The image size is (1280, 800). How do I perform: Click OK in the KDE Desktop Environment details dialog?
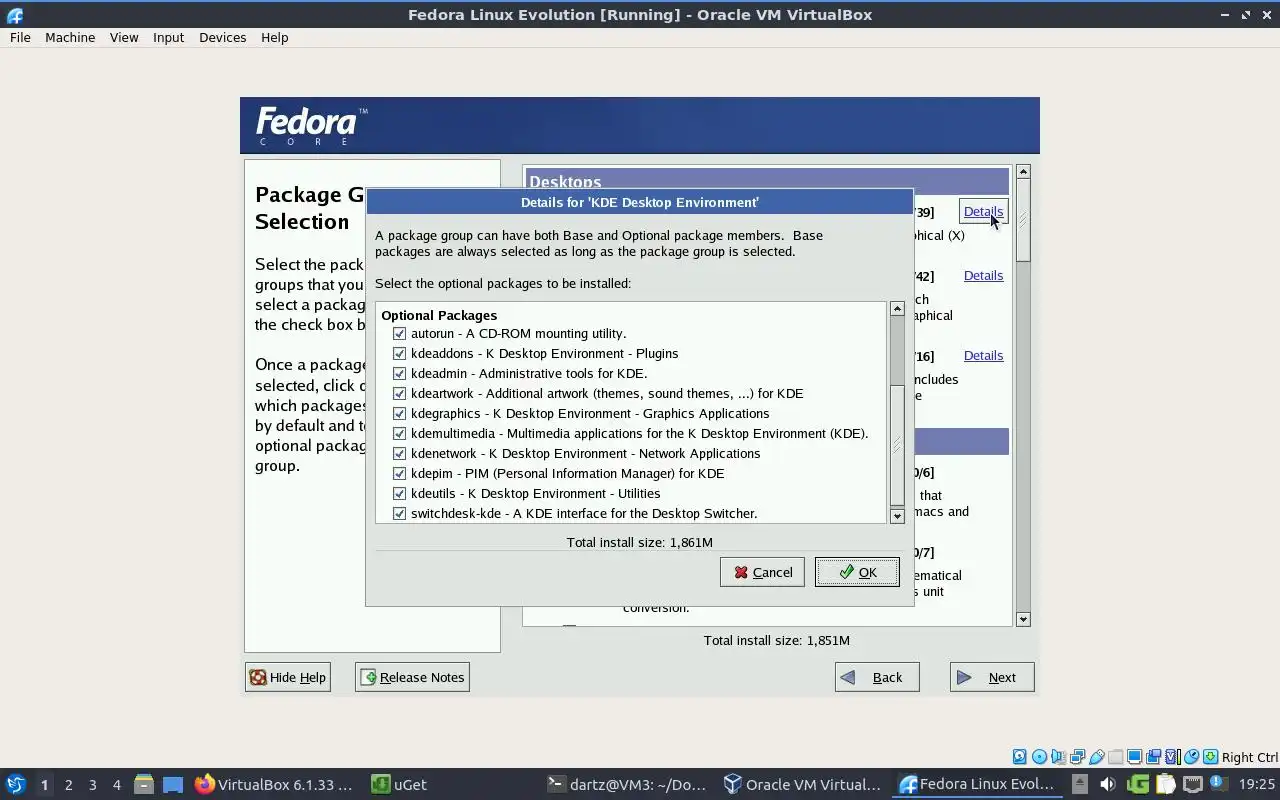click(x=857, y=572)
